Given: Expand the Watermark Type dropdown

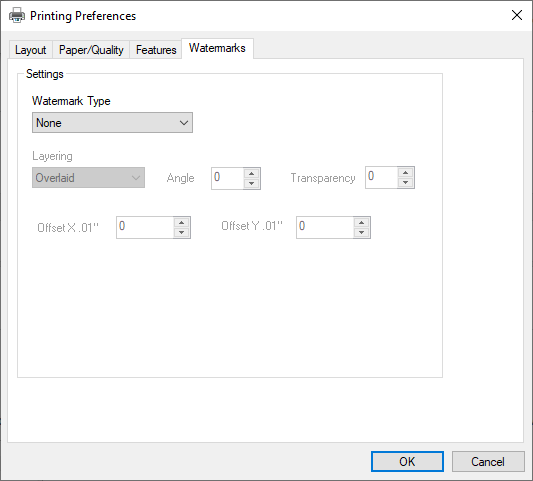Looking at the screenshot, I should (113, 123).
